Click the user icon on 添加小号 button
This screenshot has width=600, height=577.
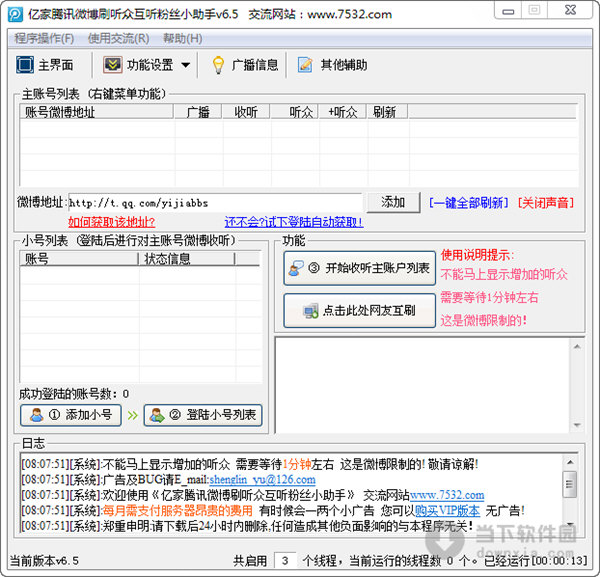pos(37,415)
